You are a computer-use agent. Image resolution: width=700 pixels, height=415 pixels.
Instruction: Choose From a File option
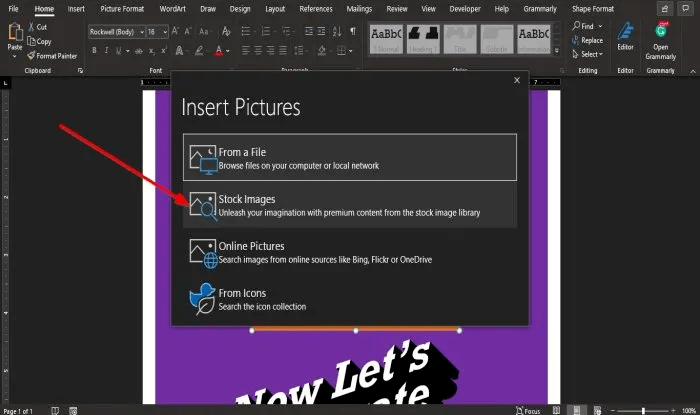click(x=350, y=157)
